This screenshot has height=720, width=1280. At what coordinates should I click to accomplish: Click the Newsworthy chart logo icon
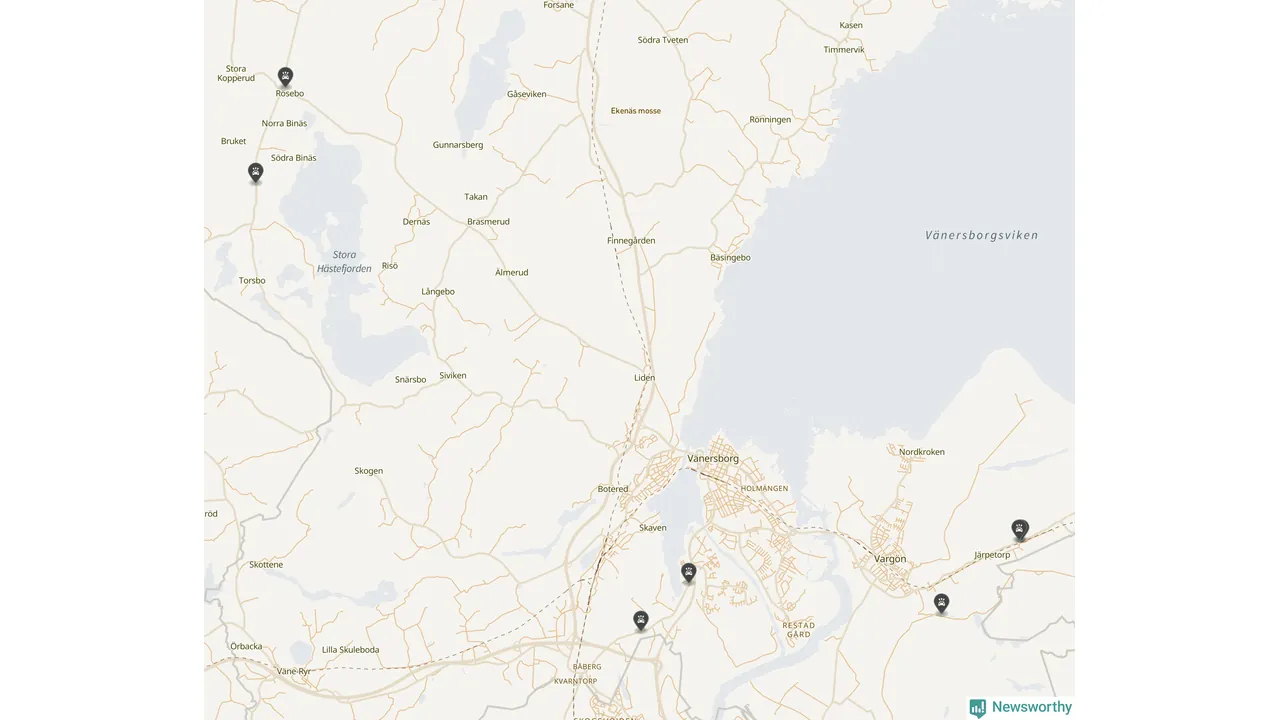point(978,708)
